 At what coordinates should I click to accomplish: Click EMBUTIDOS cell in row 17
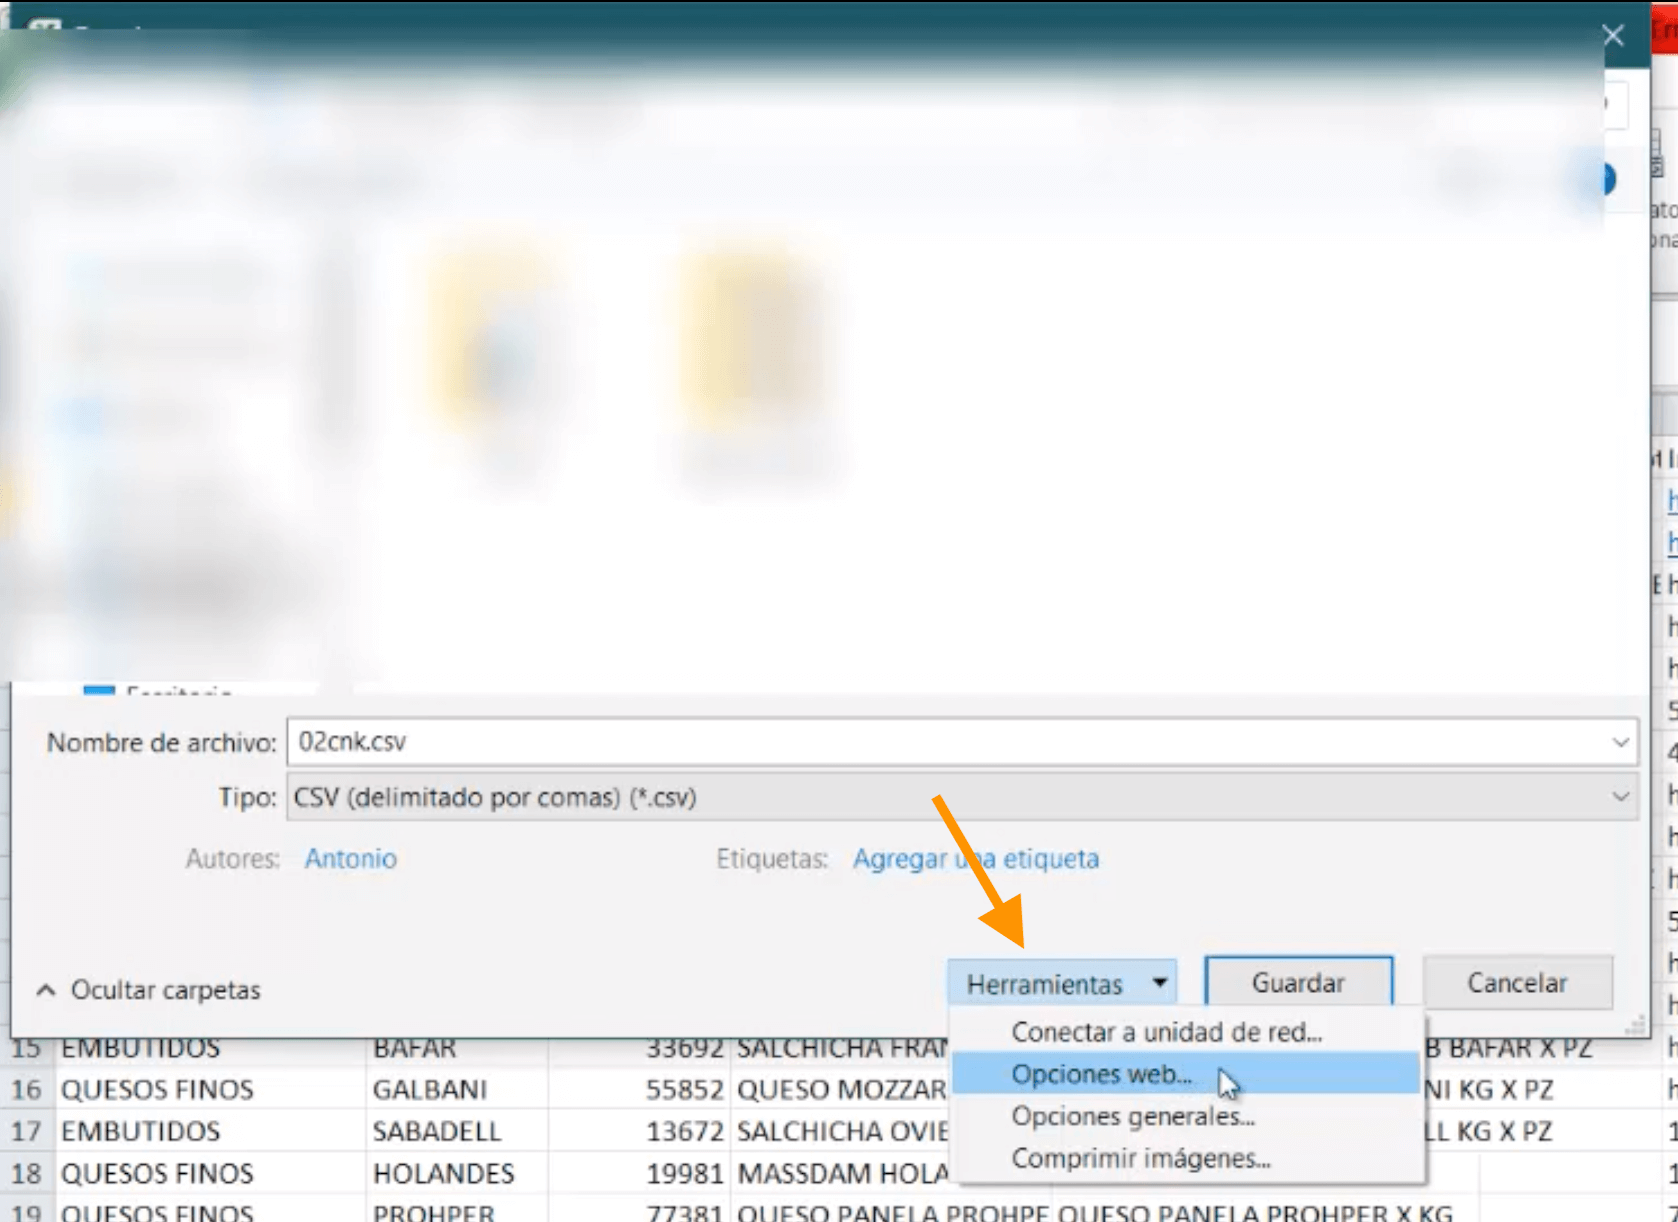pos(210,1131)
